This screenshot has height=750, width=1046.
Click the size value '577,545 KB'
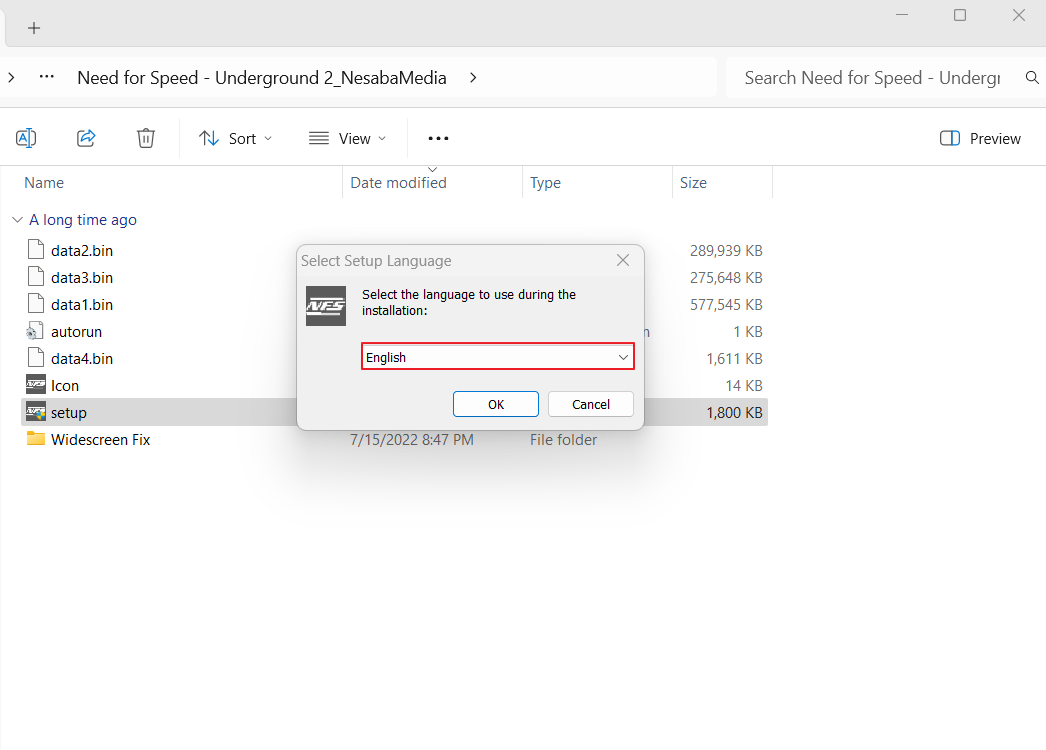point(726,305)
